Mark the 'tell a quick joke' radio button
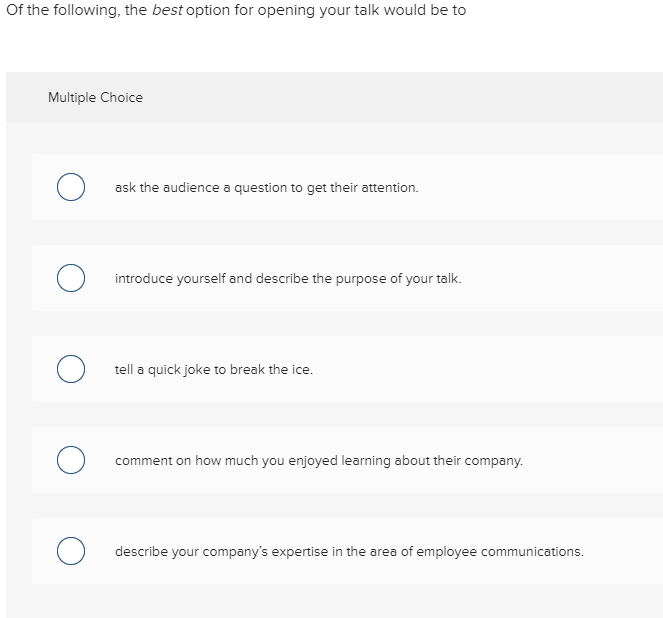Image resolution: width=663 pixels, height=618 pixels. tap(70, 370)
